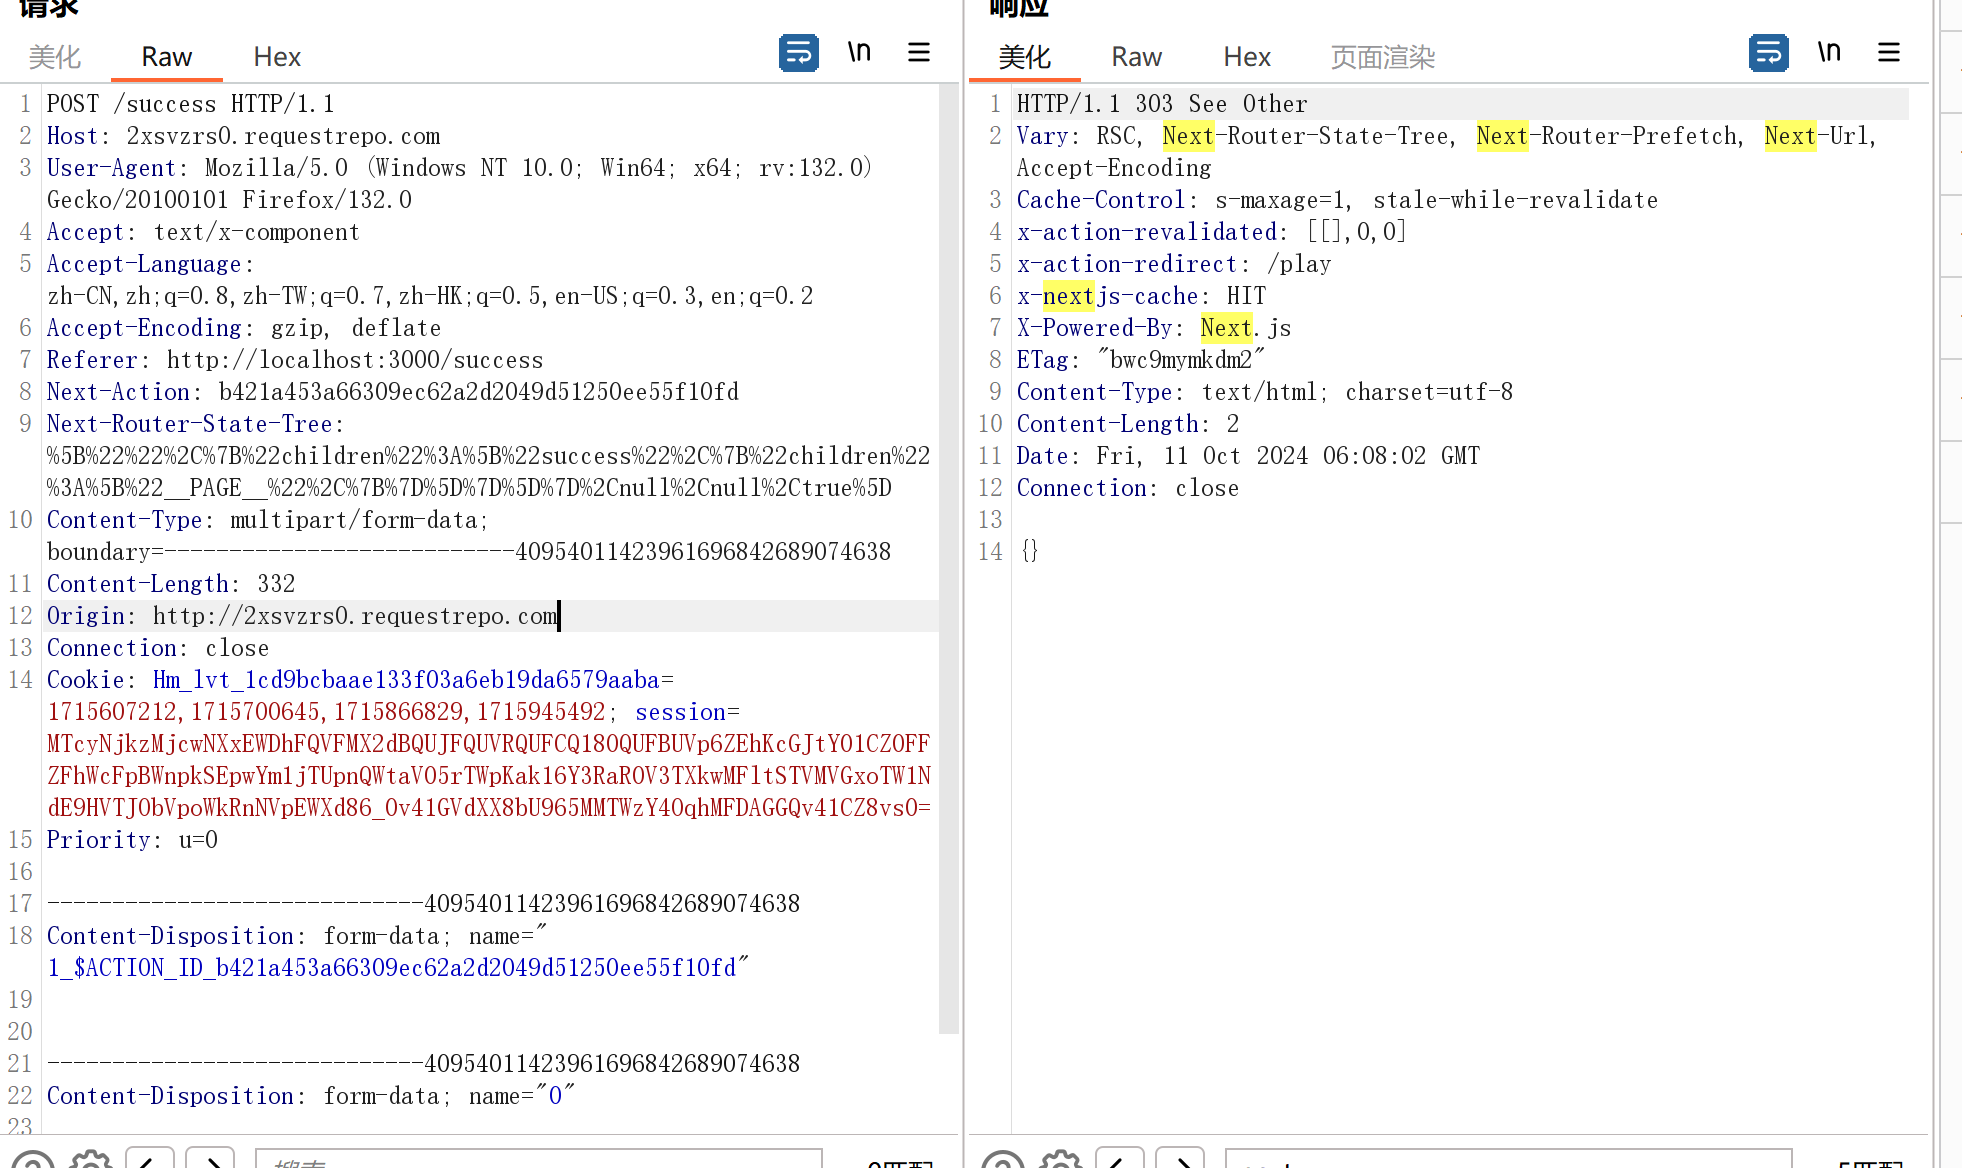Image resolution: width=1962 pixels, height=1168 pixels.
Task: Click the 'Connection: close' request line
Action: pyautogui.click(x=158, y=648)
